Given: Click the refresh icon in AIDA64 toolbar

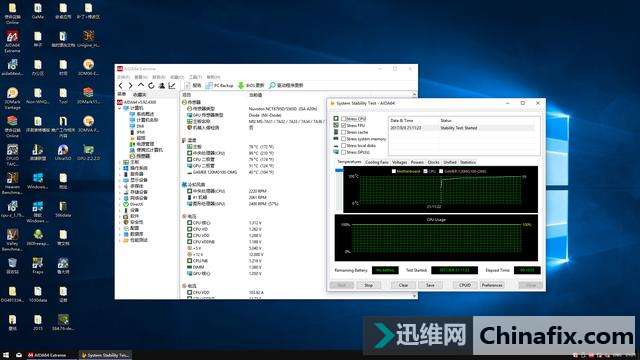Looking at the screenshot, I should (x=151, y=85).
